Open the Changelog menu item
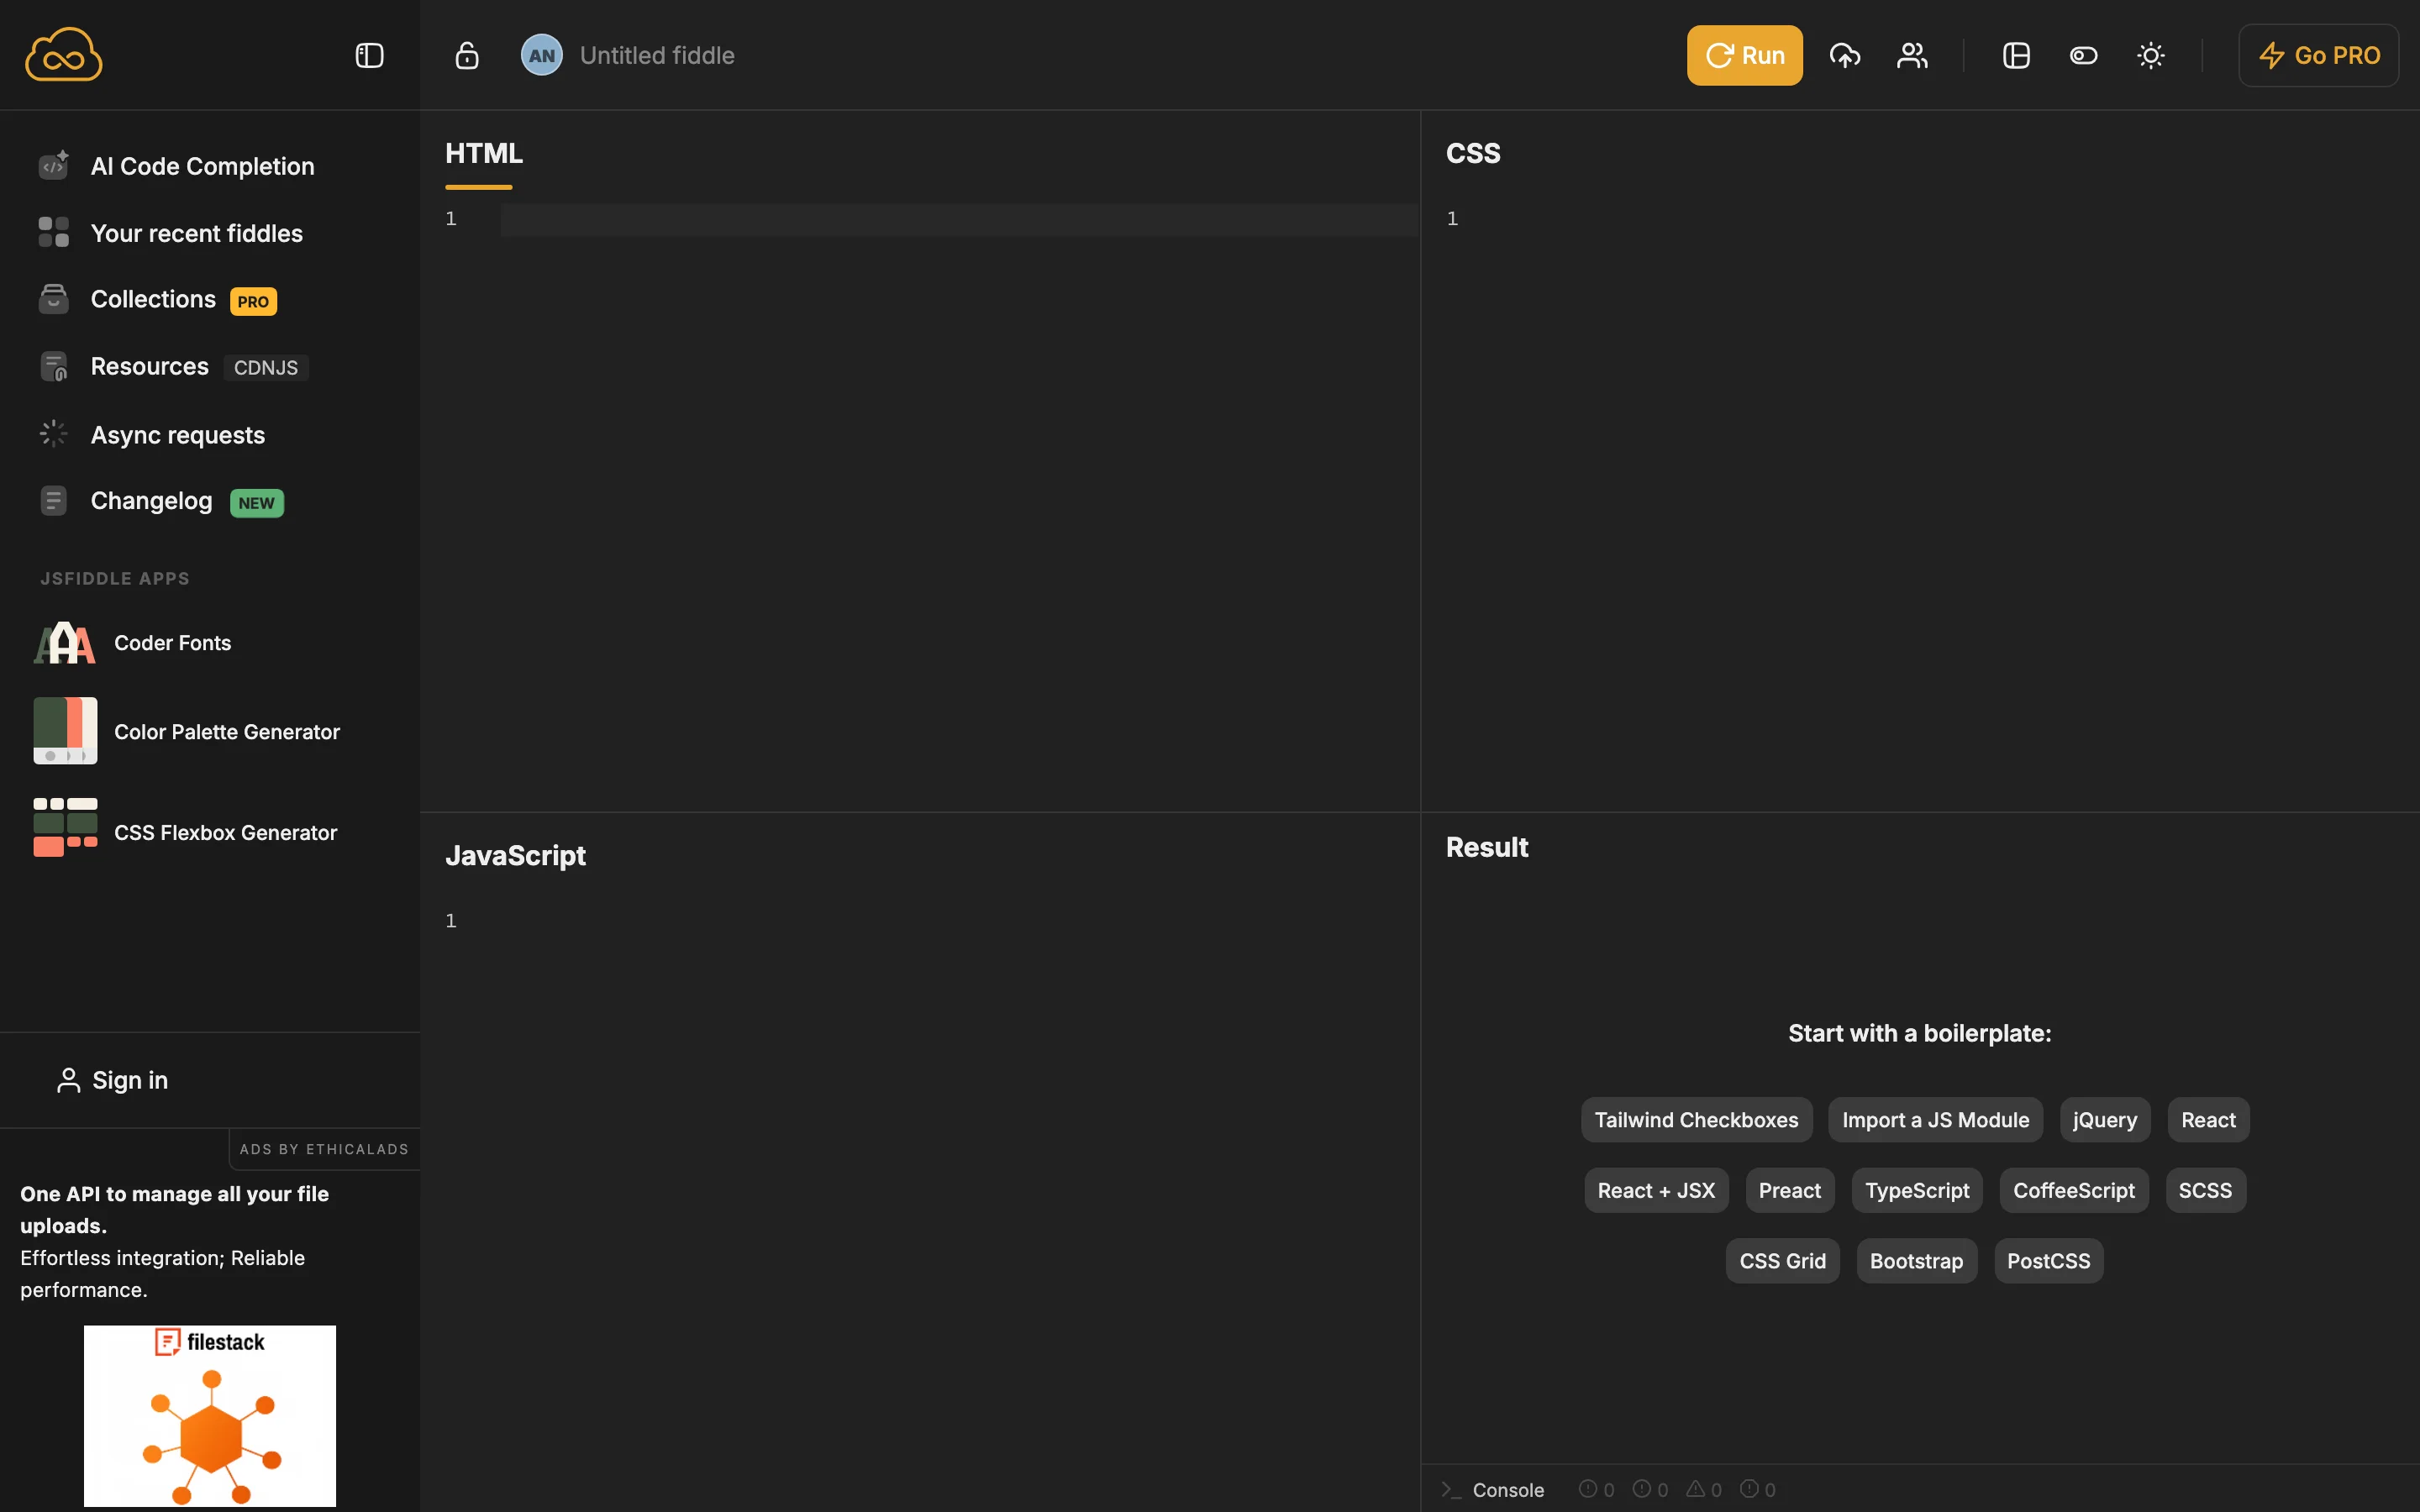The image size is (2420, 1512). pos(151,500)
